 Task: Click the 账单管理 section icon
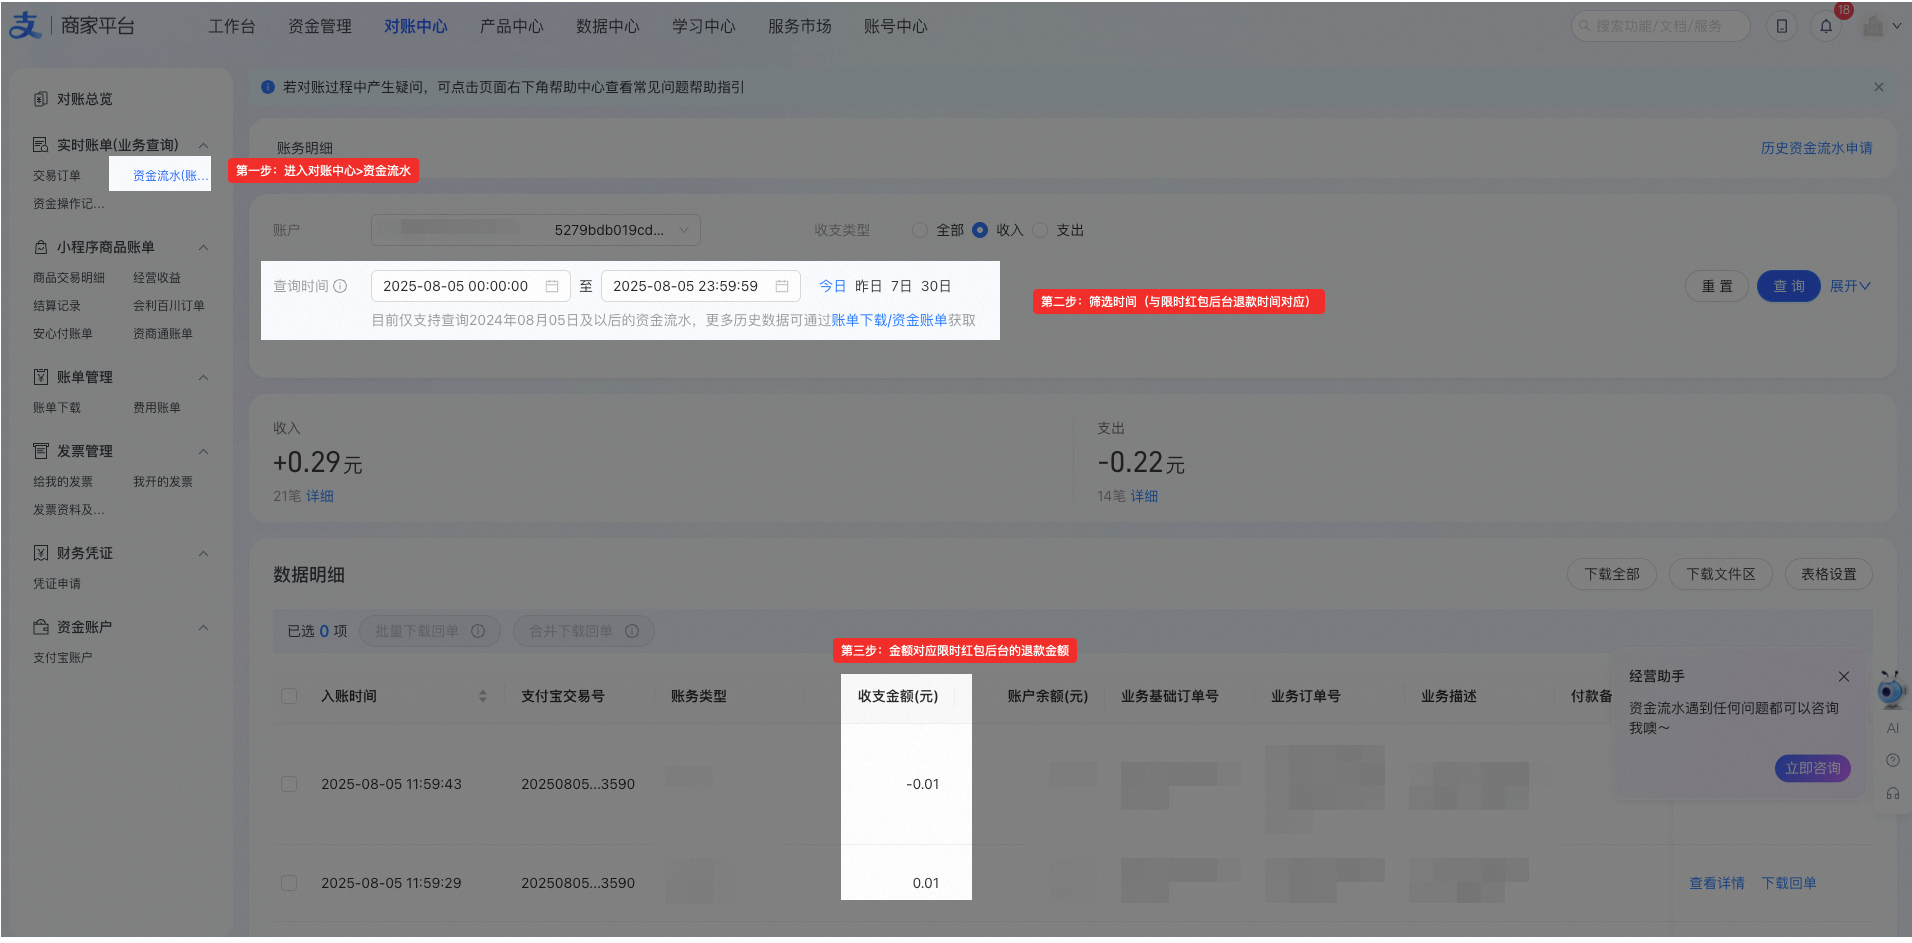click(41, 377)
